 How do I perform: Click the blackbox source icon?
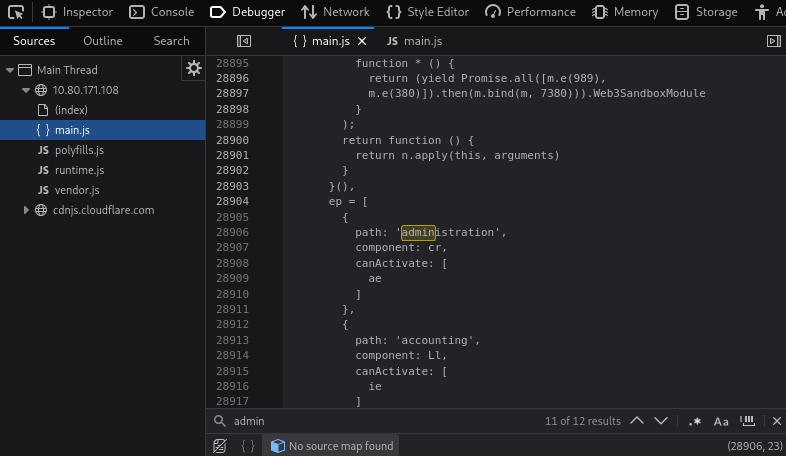pyautogui.click(x=220, y=445)
